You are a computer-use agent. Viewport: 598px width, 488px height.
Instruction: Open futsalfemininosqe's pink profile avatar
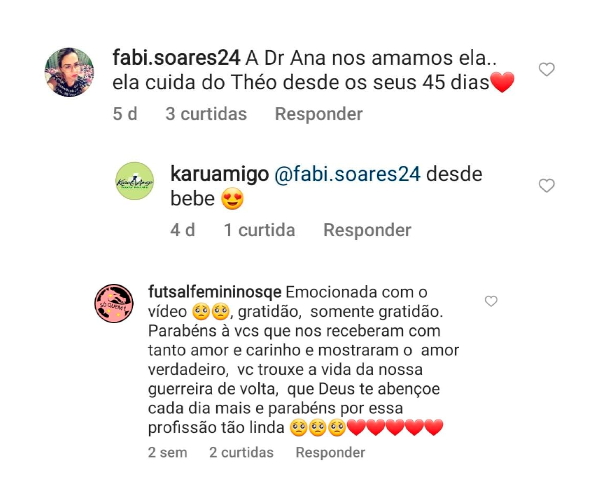click(114, 303)
